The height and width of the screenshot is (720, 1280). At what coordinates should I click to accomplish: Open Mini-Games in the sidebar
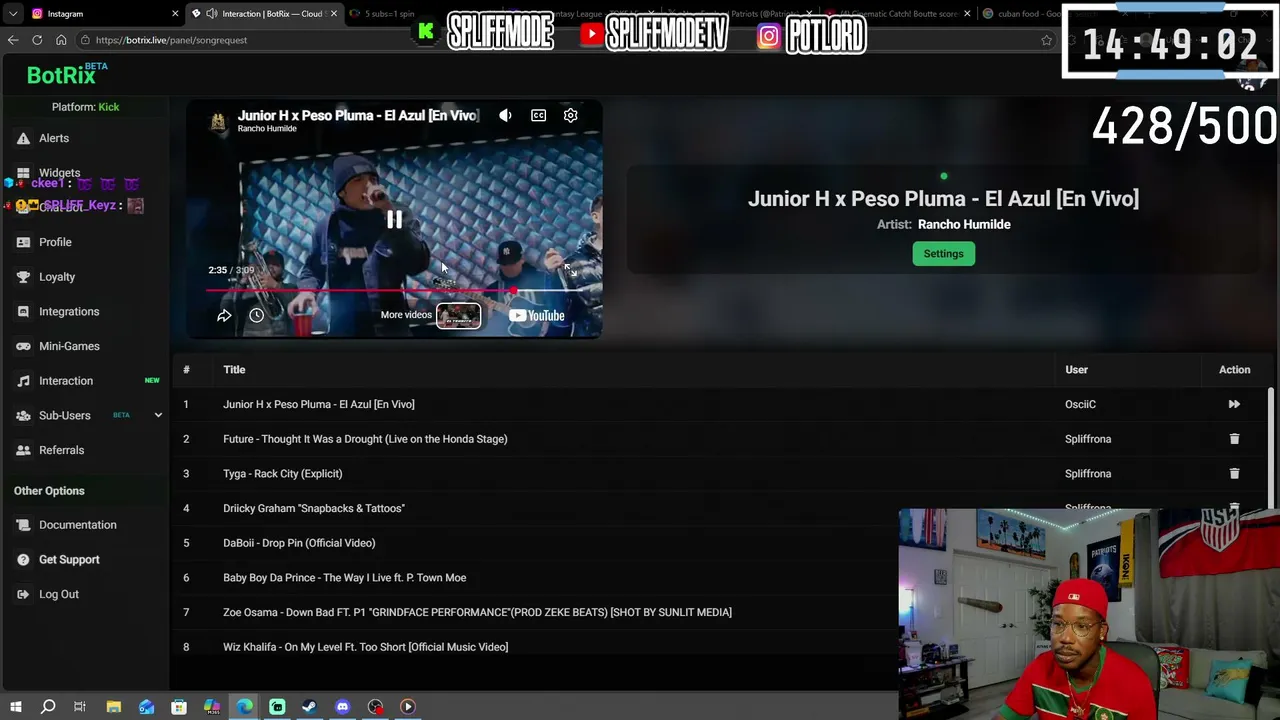[69, 346]
